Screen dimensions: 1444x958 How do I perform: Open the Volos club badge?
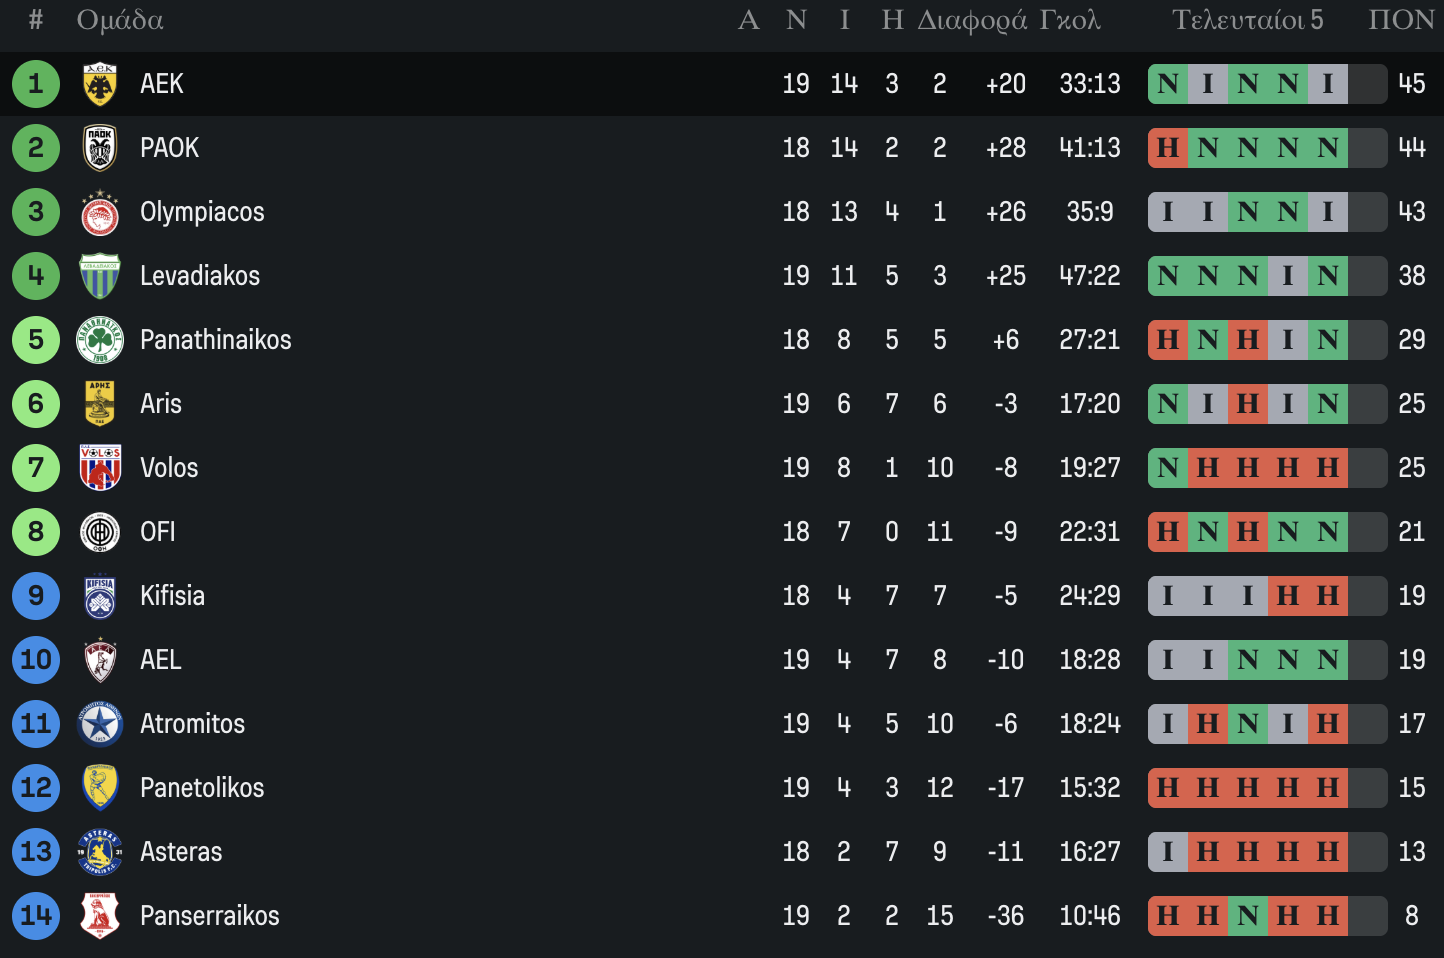(99, 468)
